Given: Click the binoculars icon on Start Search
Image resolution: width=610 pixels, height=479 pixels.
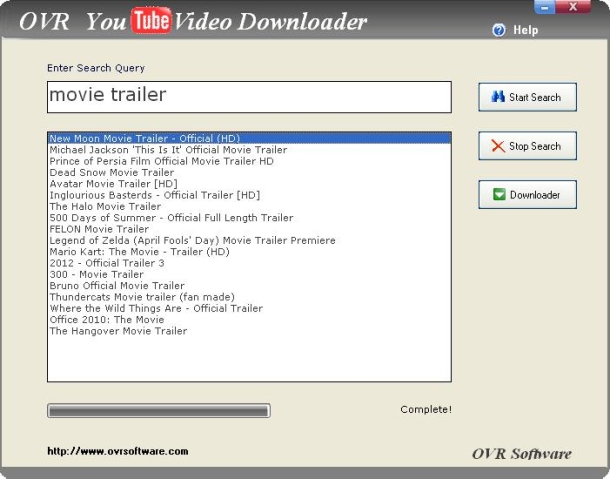Looking at the screenshot, I should coord(498,96).
